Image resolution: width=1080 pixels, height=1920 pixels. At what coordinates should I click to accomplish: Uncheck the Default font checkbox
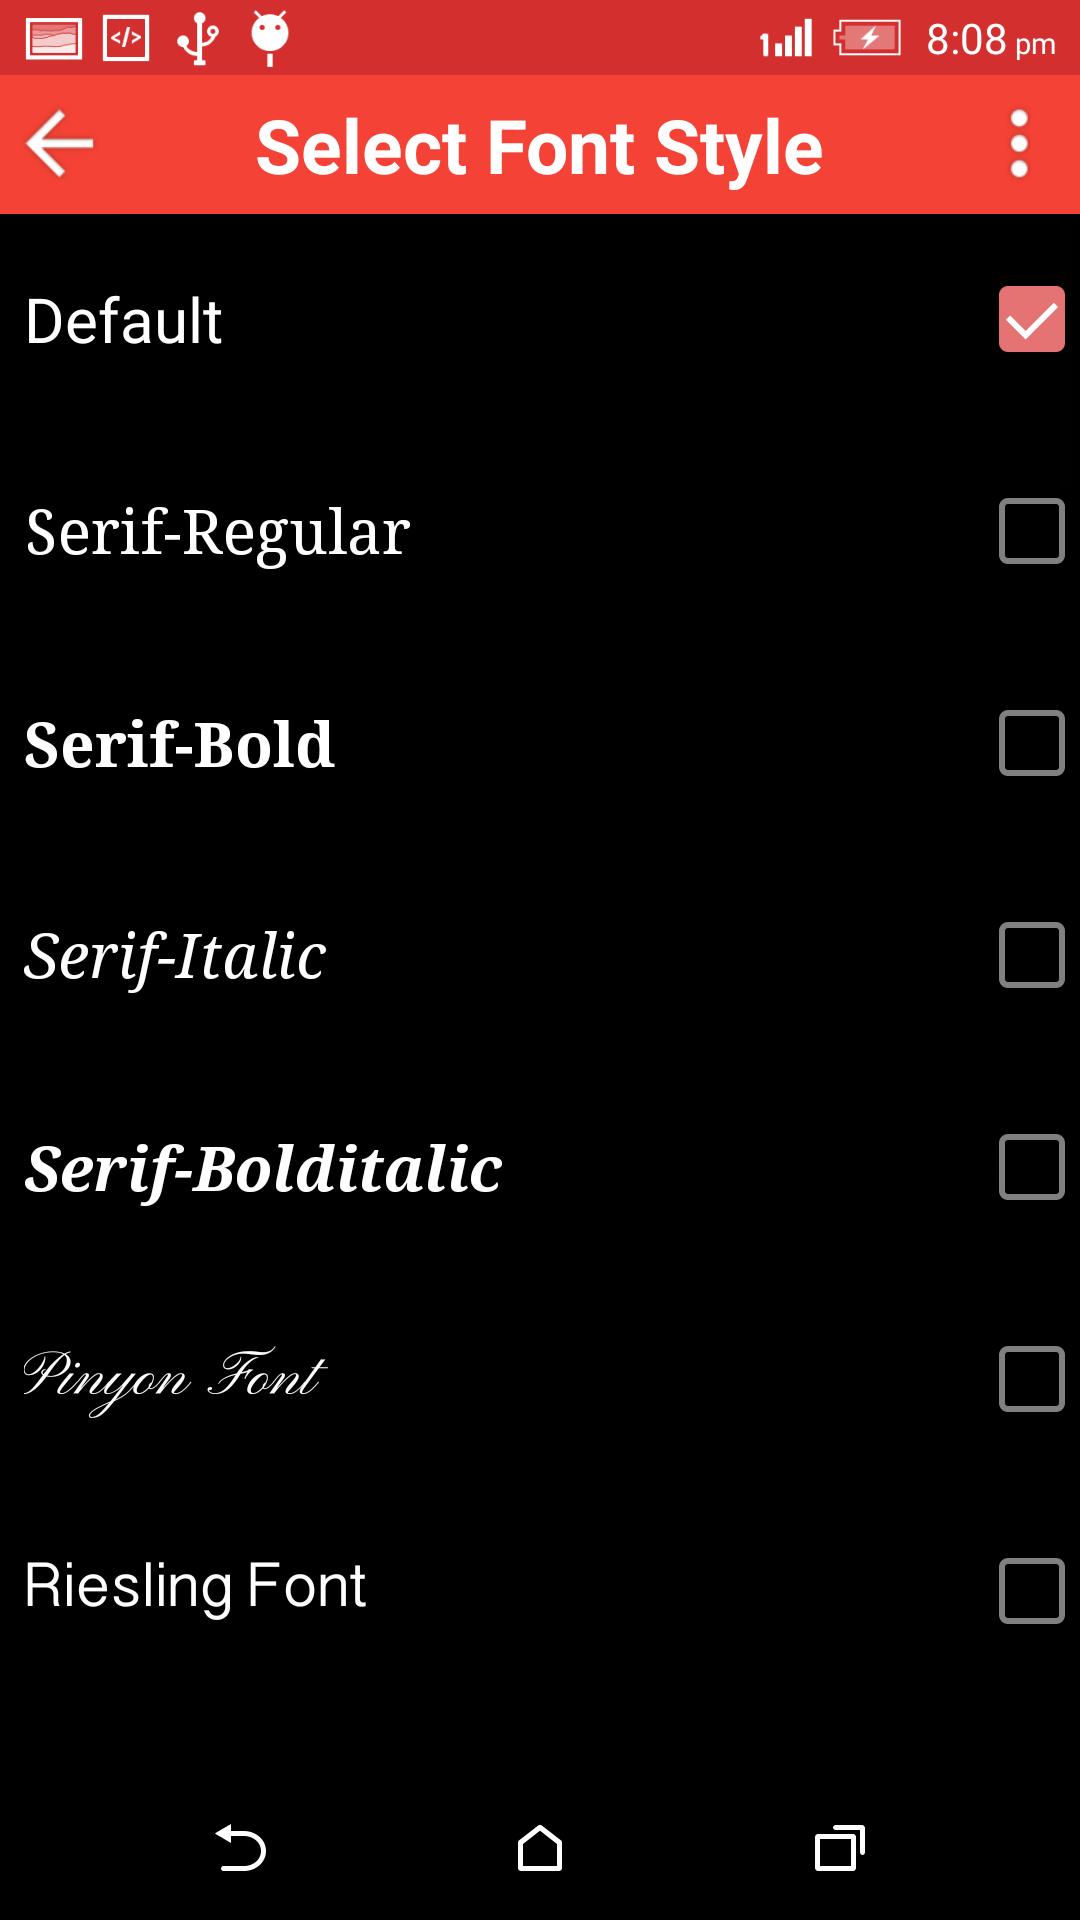coord(1031,319)
